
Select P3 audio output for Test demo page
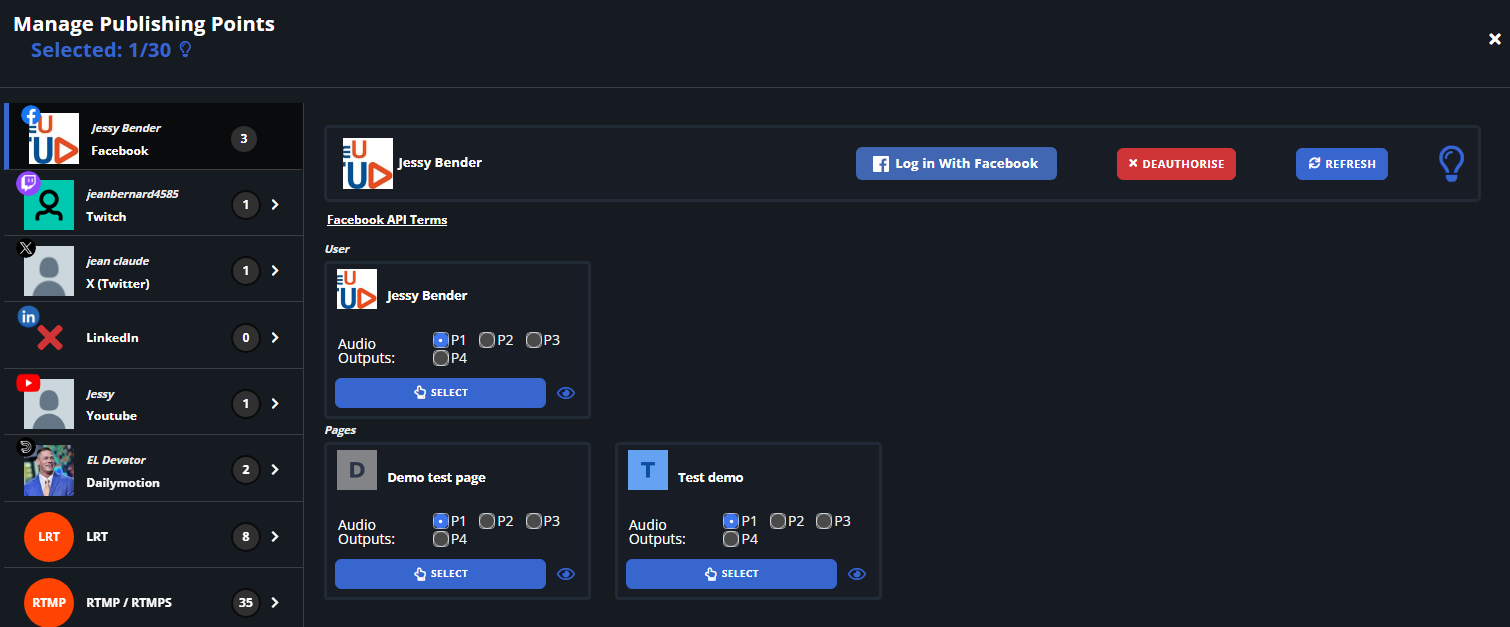824,521
